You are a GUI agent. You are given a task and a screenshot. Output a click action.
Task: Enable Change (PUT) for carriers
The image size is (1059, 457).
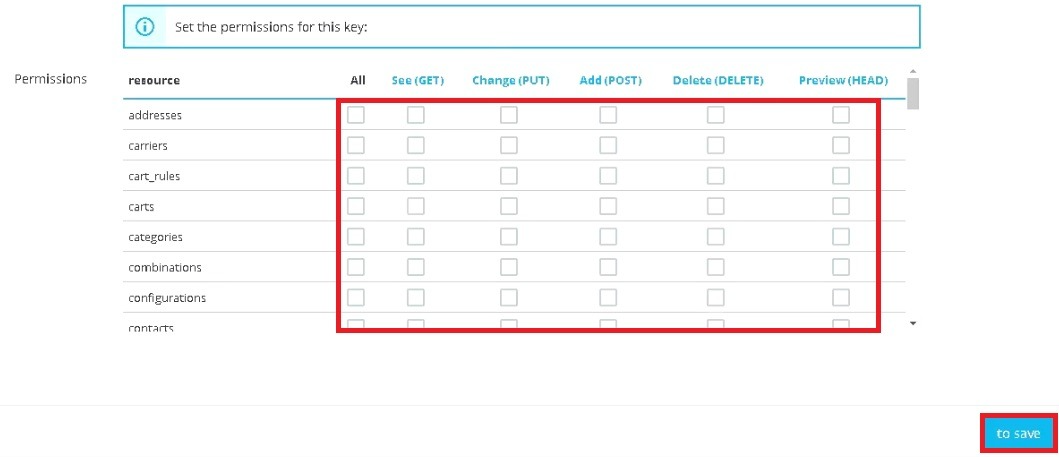(x=509, y=145)
